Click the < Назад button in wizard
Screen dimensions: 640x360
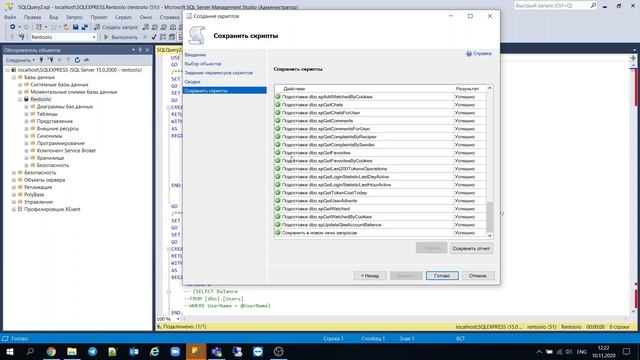[369, 276]
